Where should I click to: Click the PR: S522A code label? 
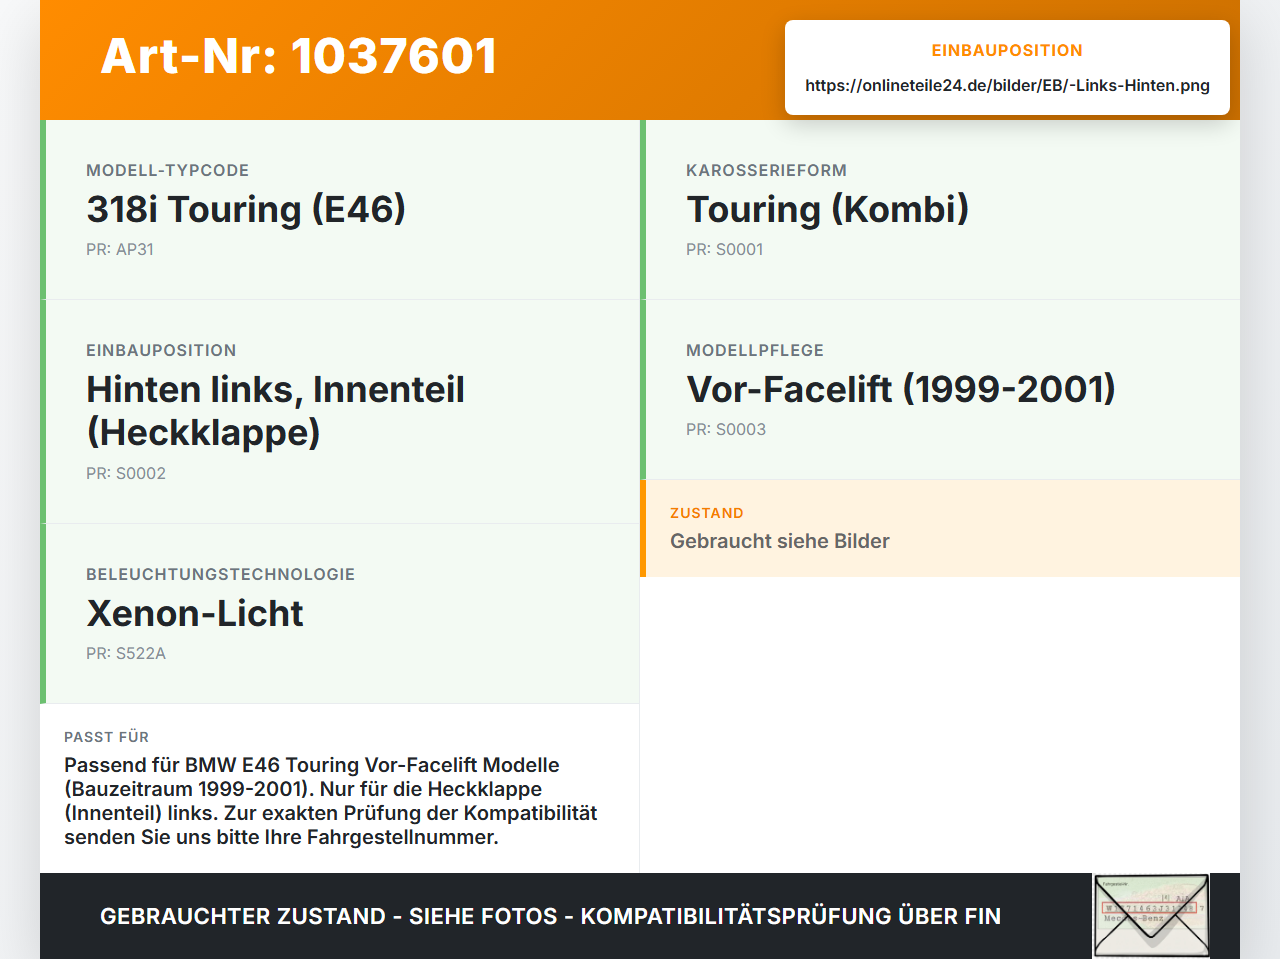(126, 653)
